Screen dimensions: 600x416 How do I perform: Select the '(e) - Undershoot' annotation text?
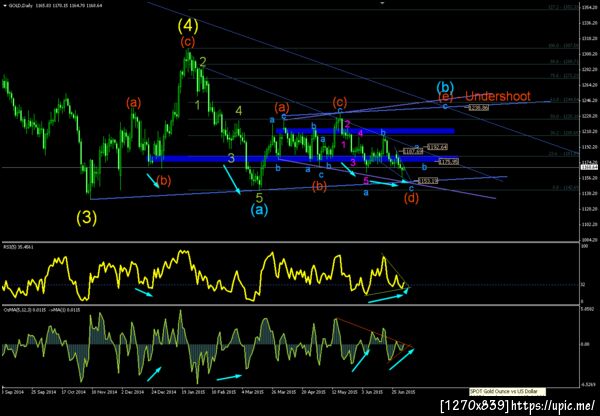tap(484, 96)
